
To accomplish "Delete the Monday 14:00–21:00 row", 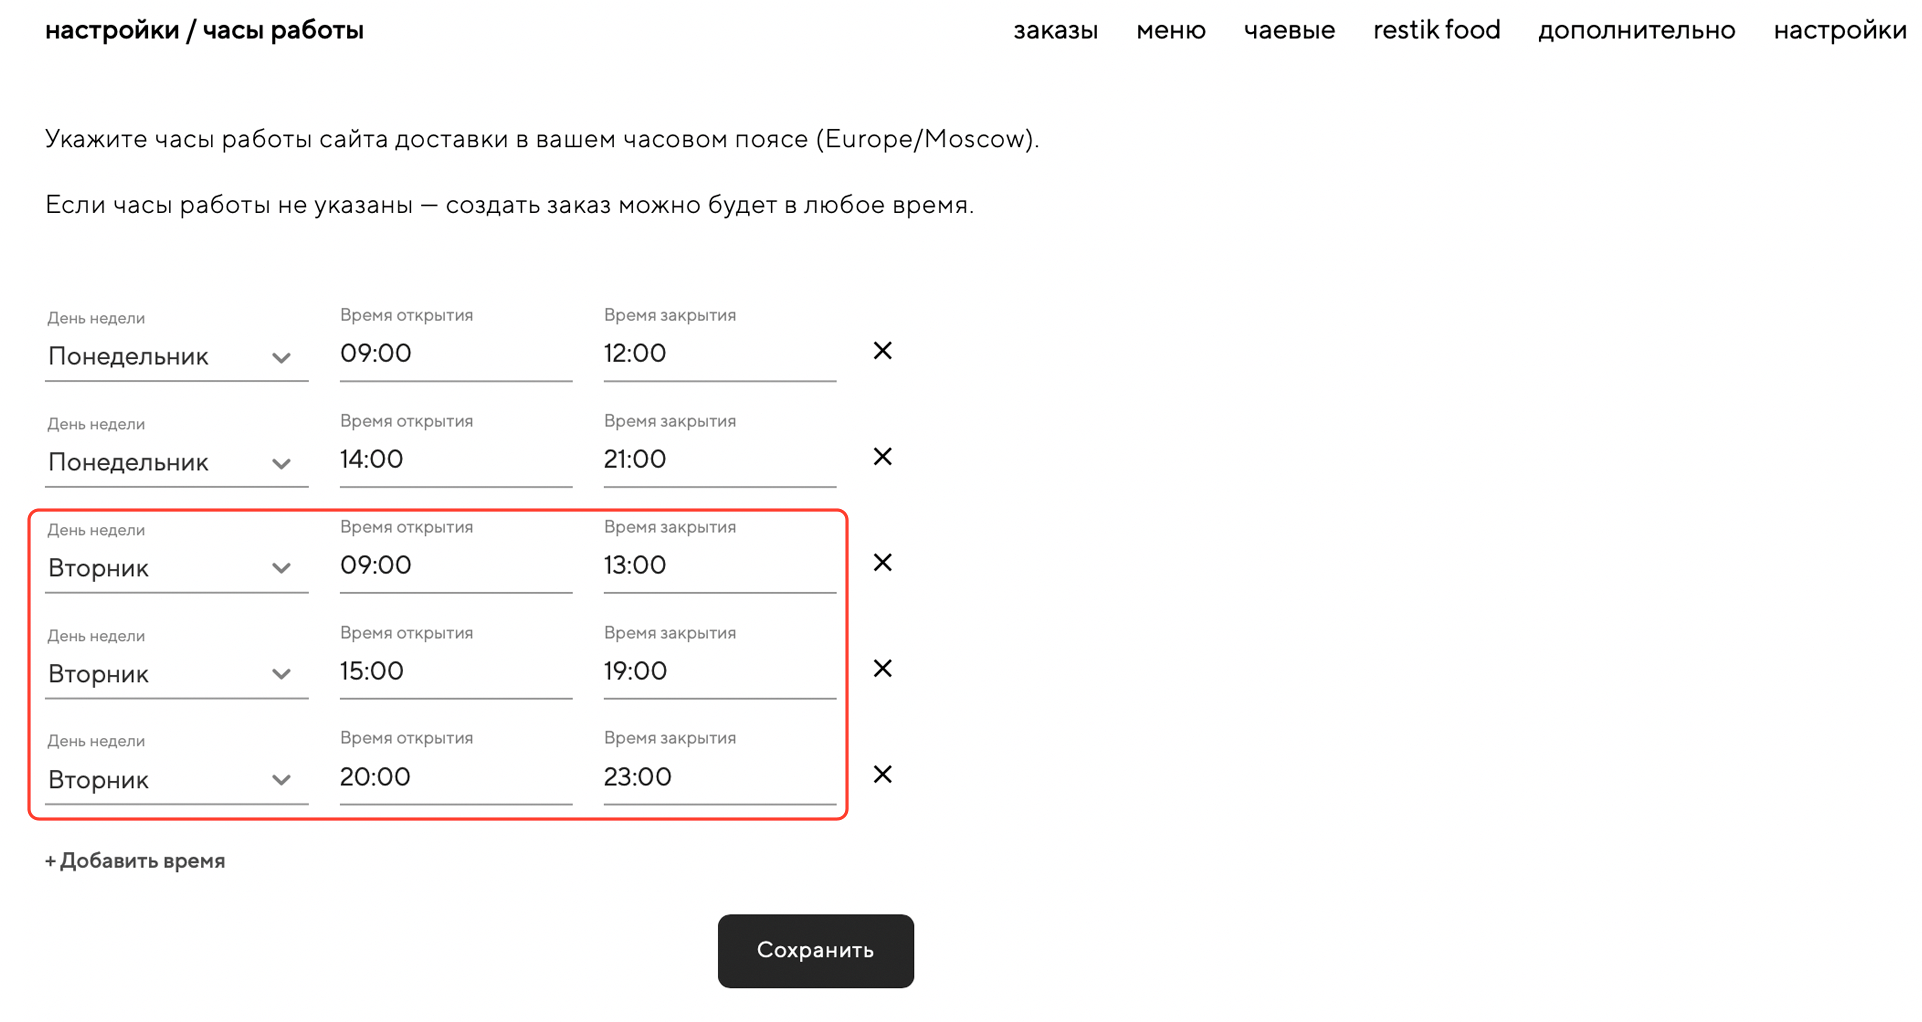I will (x=882, y=457).
